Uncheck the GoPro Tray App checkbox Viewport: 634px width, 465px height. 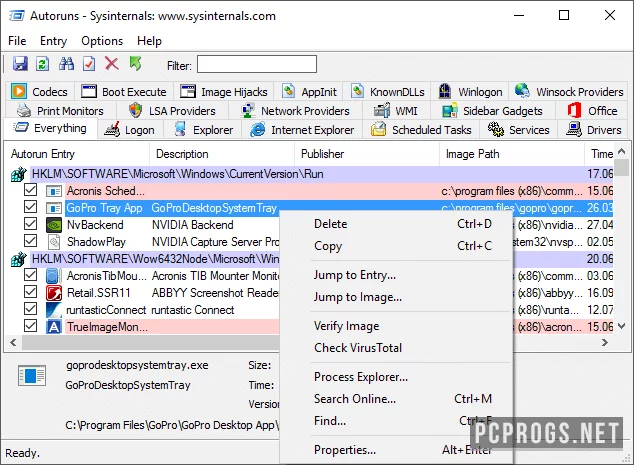(x=30, y=207)
